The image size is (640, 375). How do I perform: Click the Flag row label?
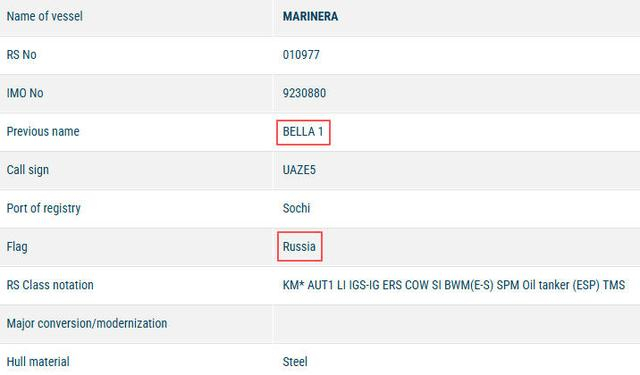coord(17,247)
